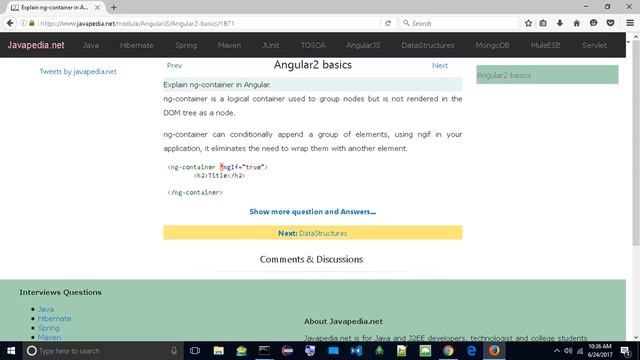
Task: Go back with the browser back arrow
Action: pos(10,23)
